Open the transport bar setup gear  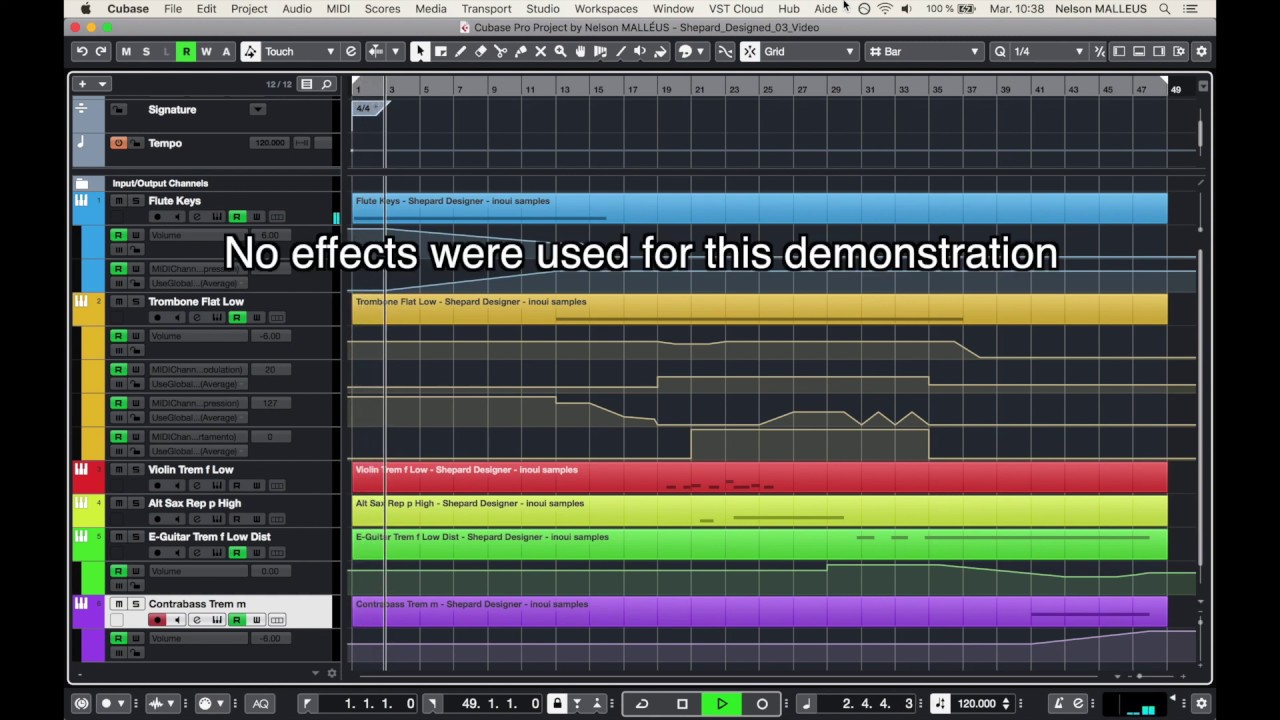click(x=1202, y=704)
